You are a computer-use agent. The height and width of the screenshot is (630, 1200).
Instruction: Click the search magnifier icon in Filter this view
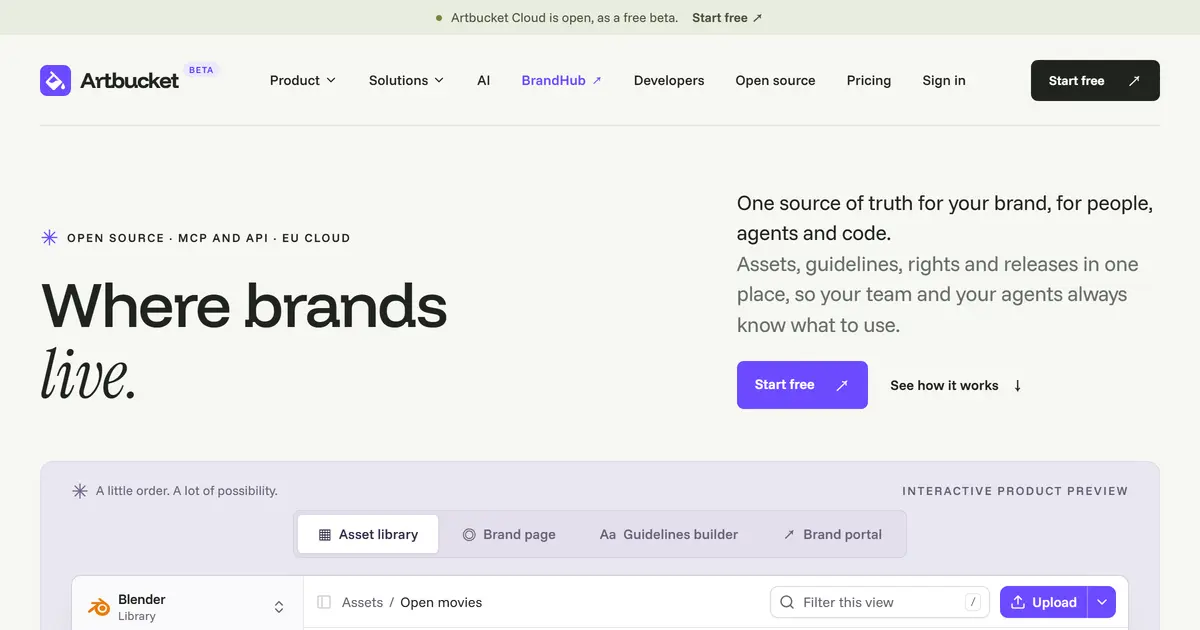(788, 602)
